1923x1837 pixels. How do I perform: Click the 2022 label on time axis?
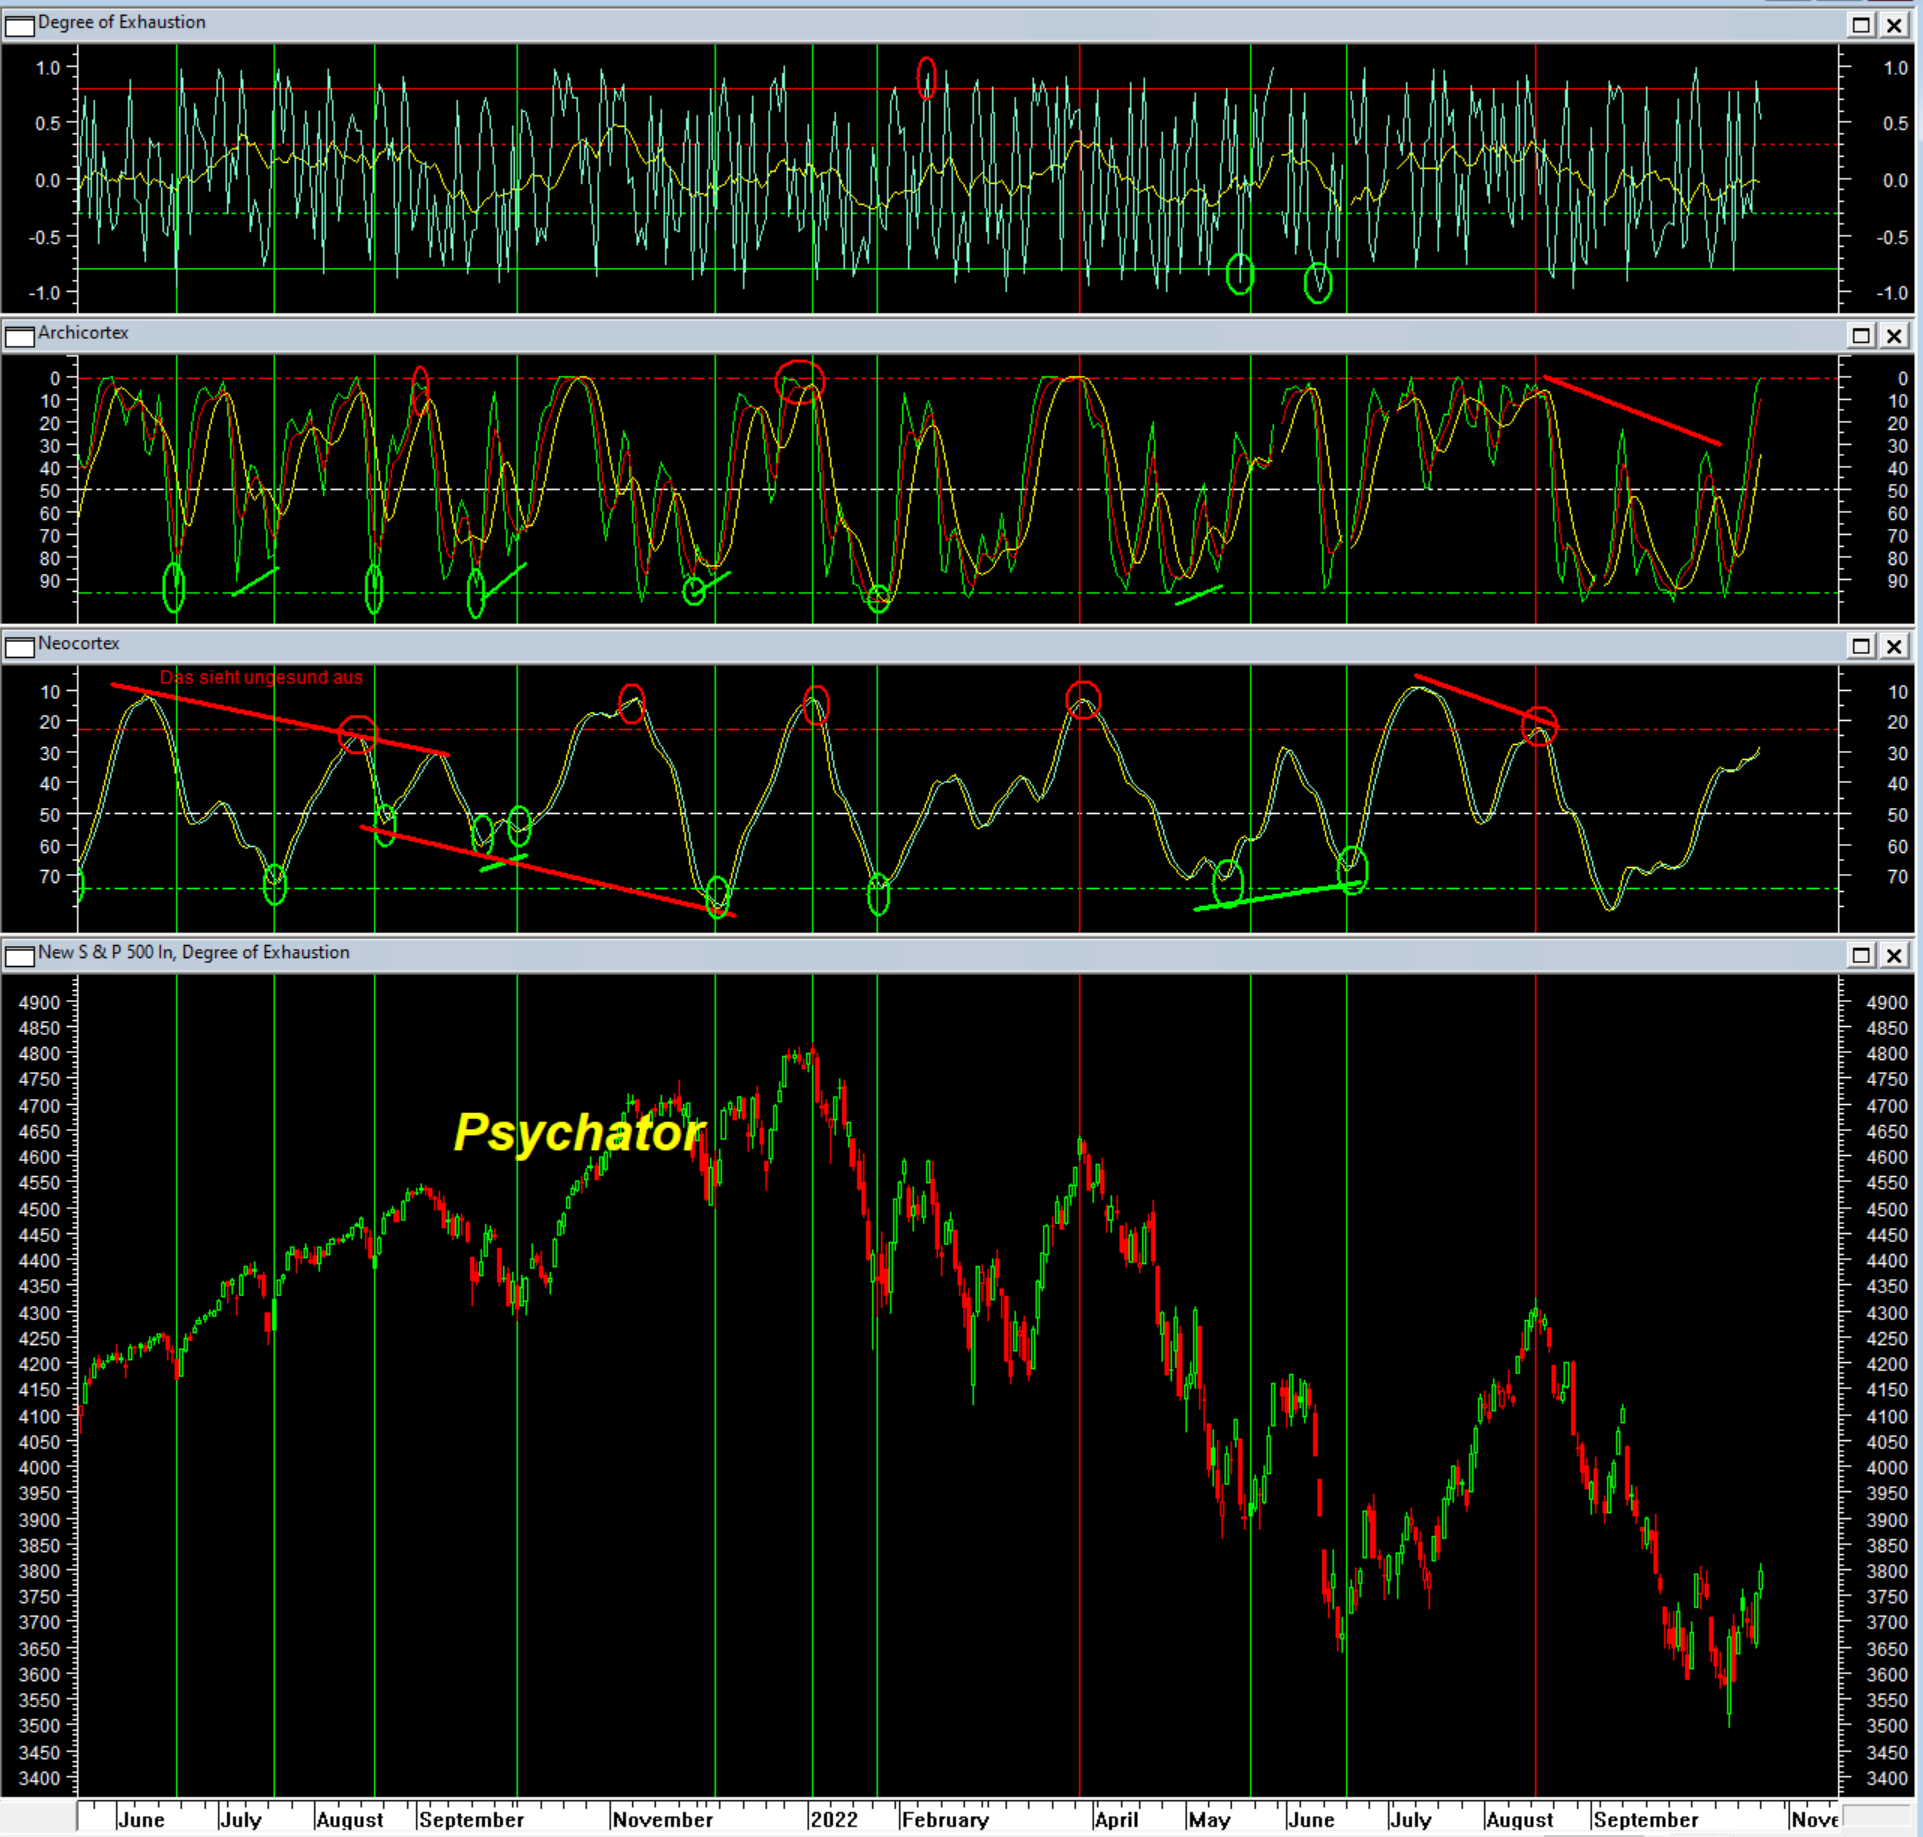coord(834,1819)
